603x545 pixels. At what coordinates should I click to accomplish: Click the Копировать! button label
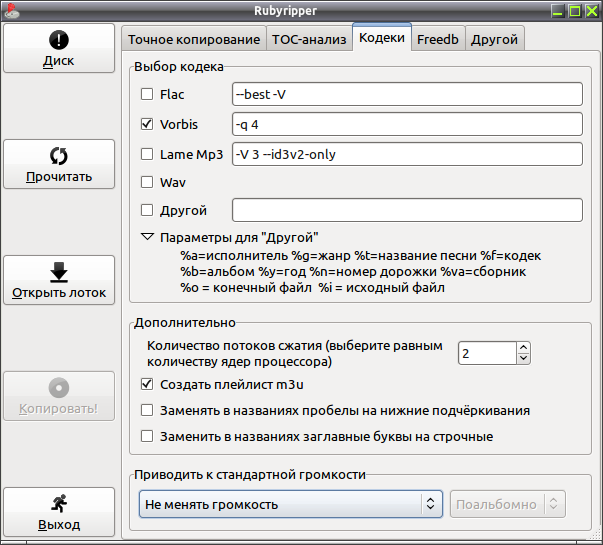[x=59, y=408]
